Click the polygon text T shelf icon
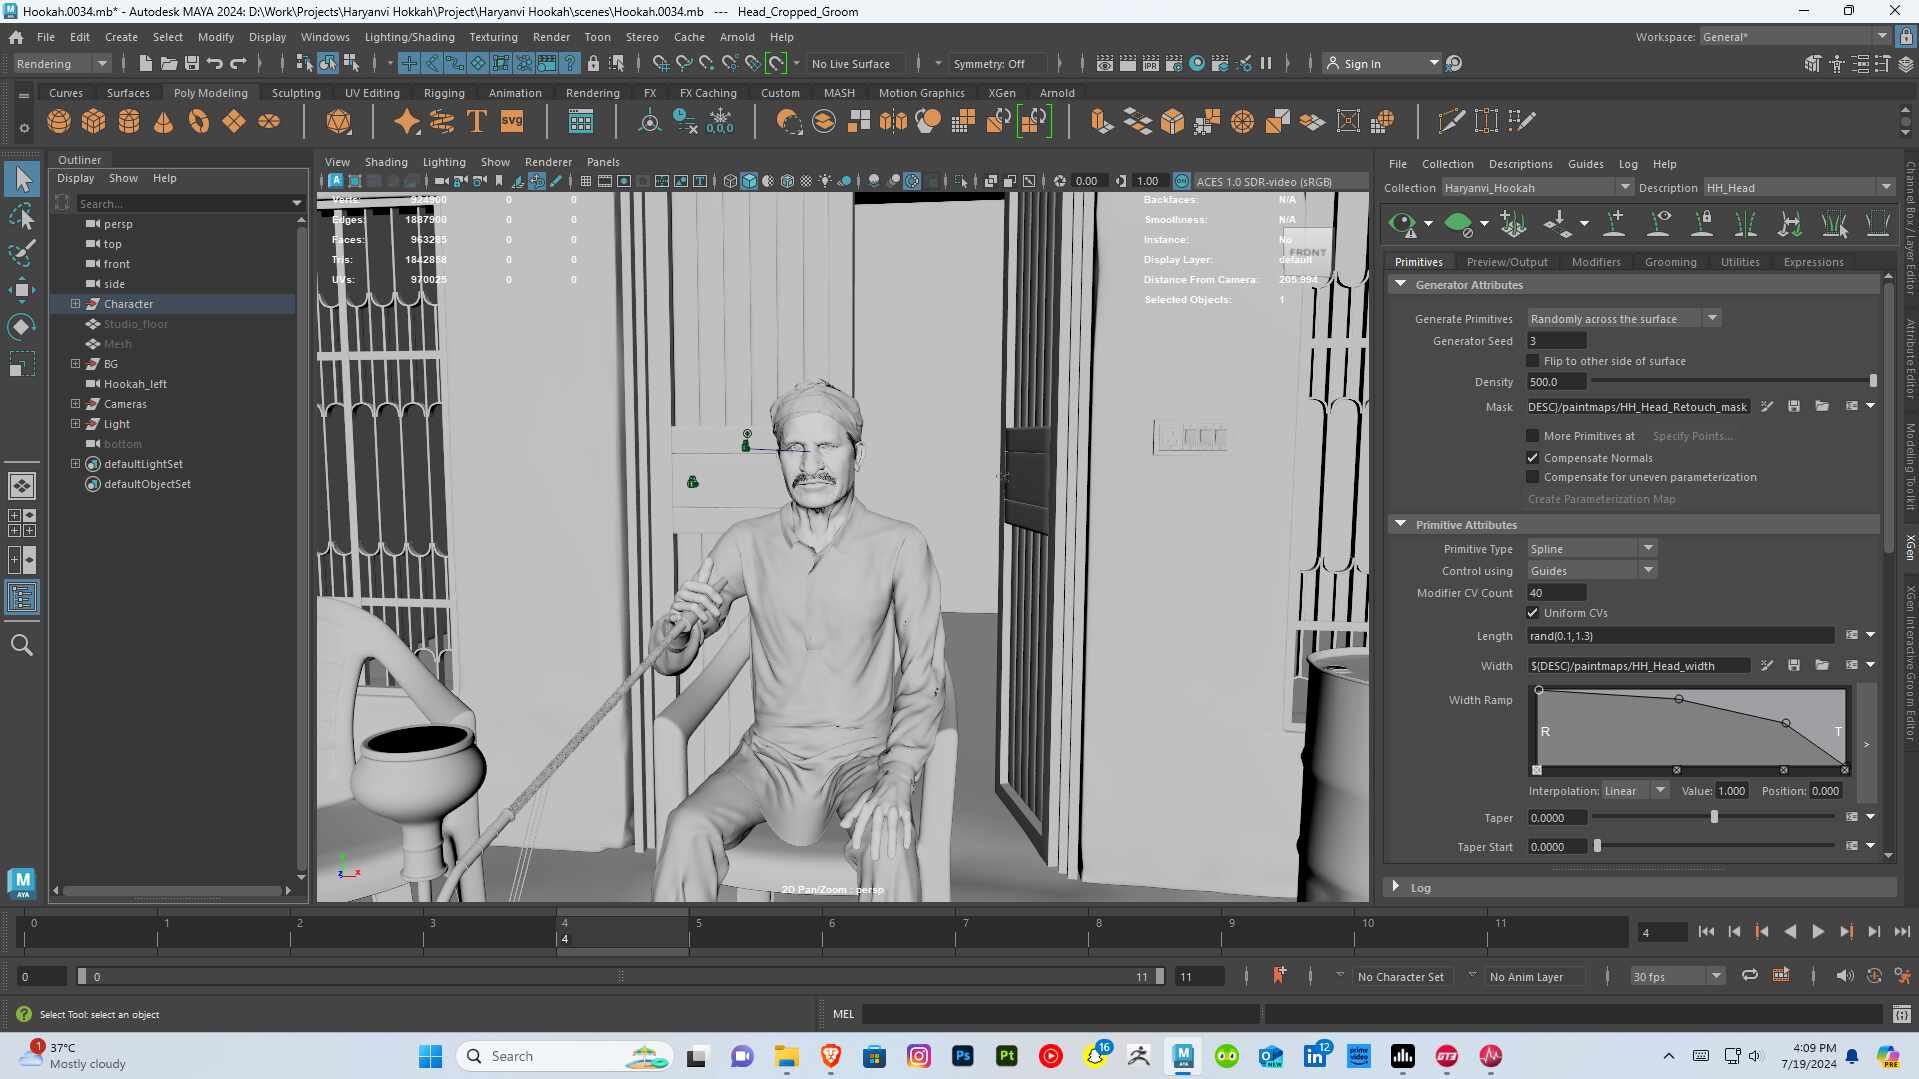The width and height of the screenshot is (1919, 1079). [x=477, y=122]
